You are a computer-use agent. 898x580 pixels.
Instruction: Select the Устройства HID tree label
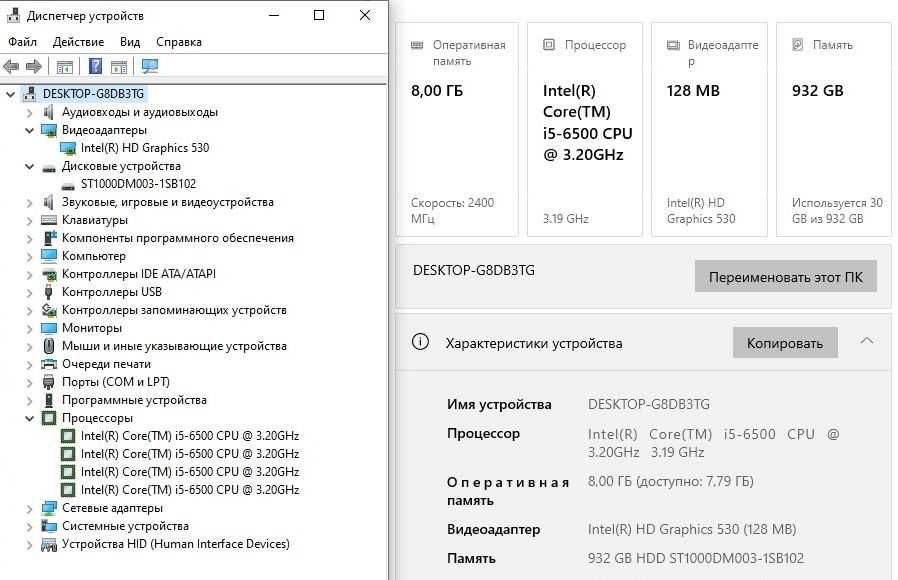pyautogui.click(x=176, y=544)
